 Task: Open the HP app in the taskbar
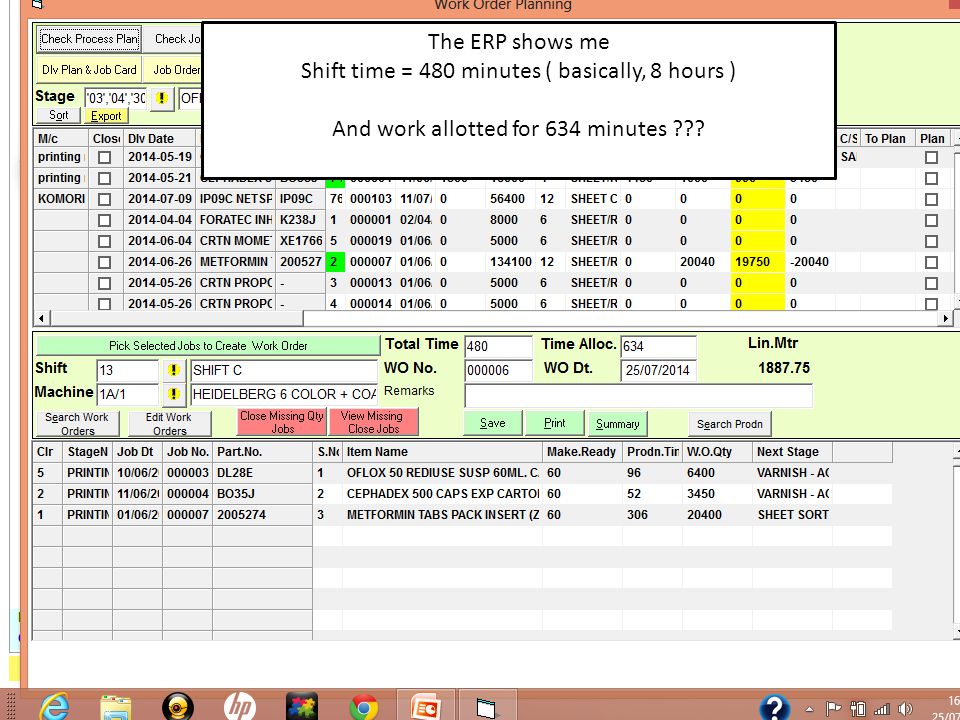click(x=239, y=708)
